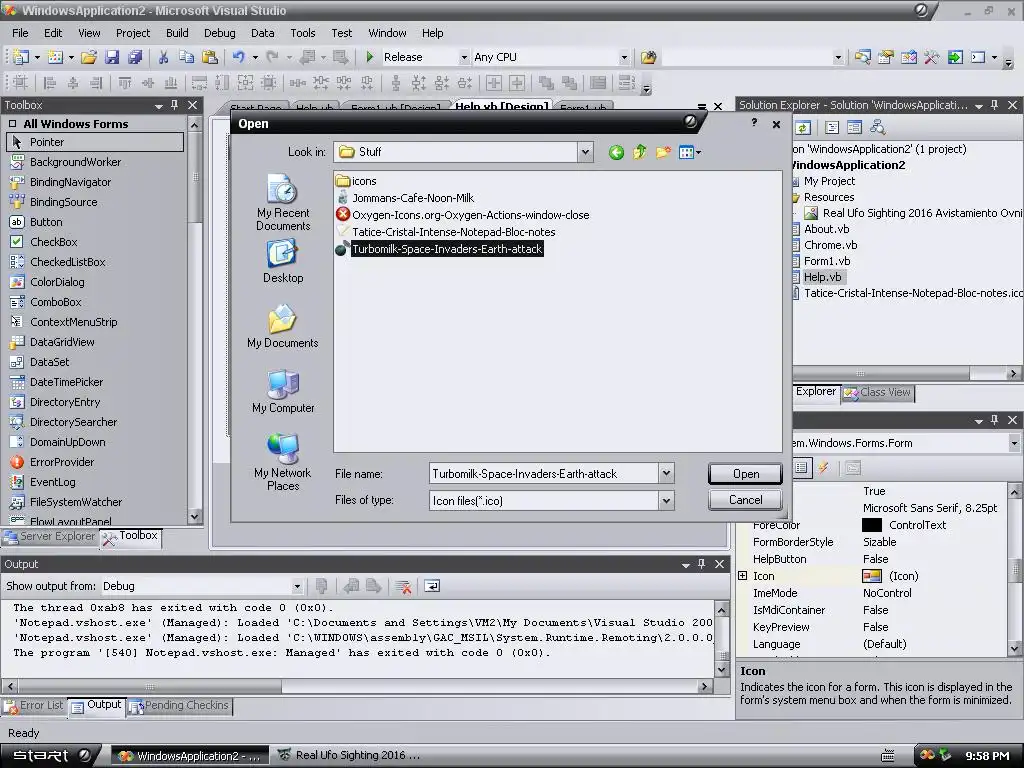The width and height of the screenshot is (1024, 768).
Task: Click help question mark in Open dialog
Action: coord(754,123)
